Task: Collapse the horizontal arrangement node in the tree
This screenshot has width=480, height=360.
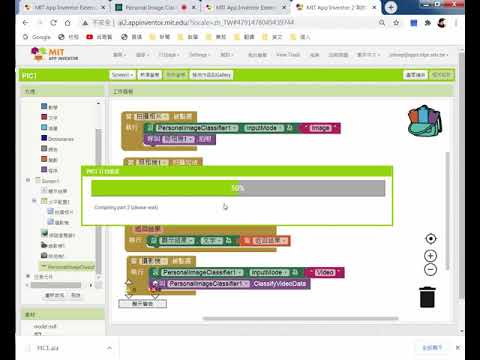Action: coord(34,201)
